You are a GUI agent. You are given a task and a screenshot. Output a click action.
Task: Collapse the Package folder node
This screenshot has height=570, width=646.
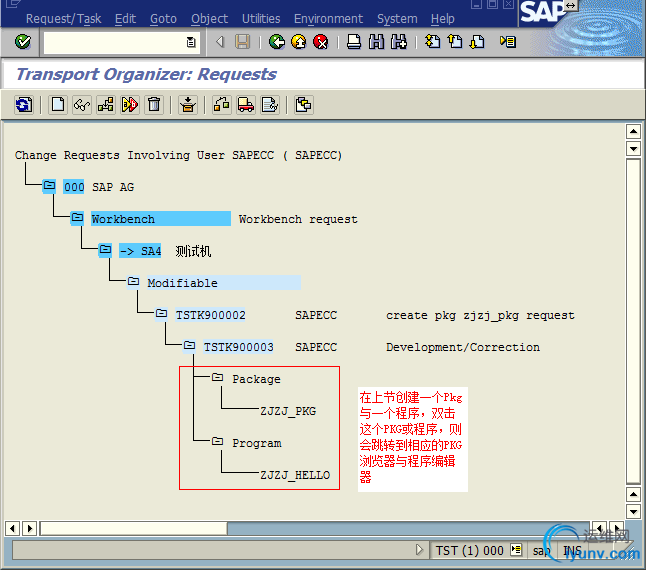[x=217, y=378]
